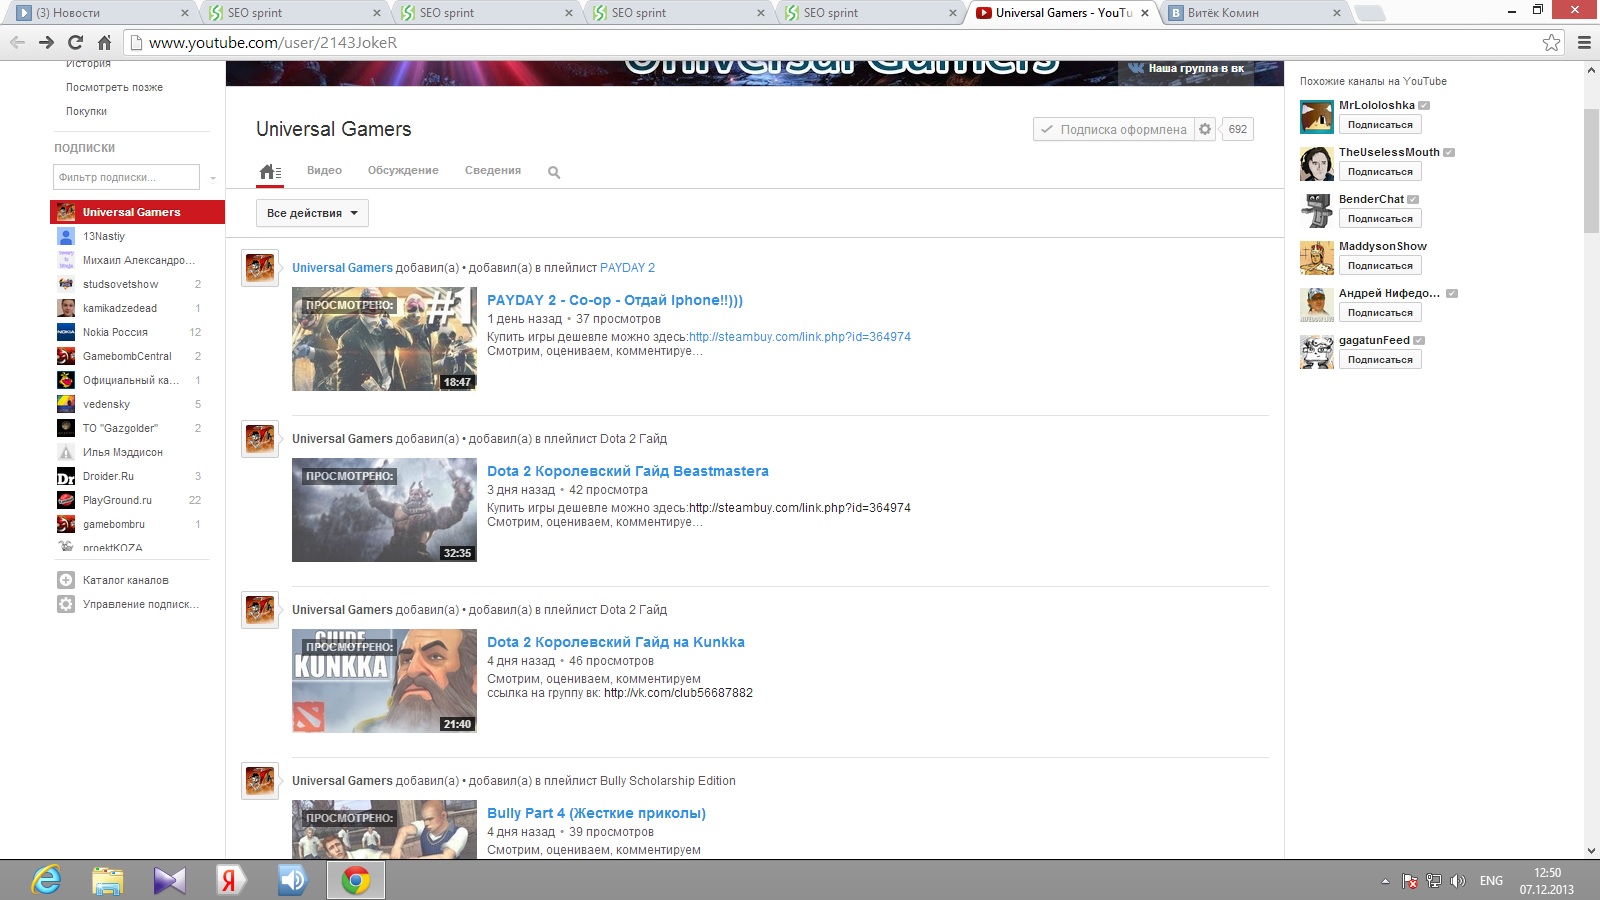This screenshot has height=900, width=1600.
Task: Click Управление подписками gear icon
Action: [66, 604]
